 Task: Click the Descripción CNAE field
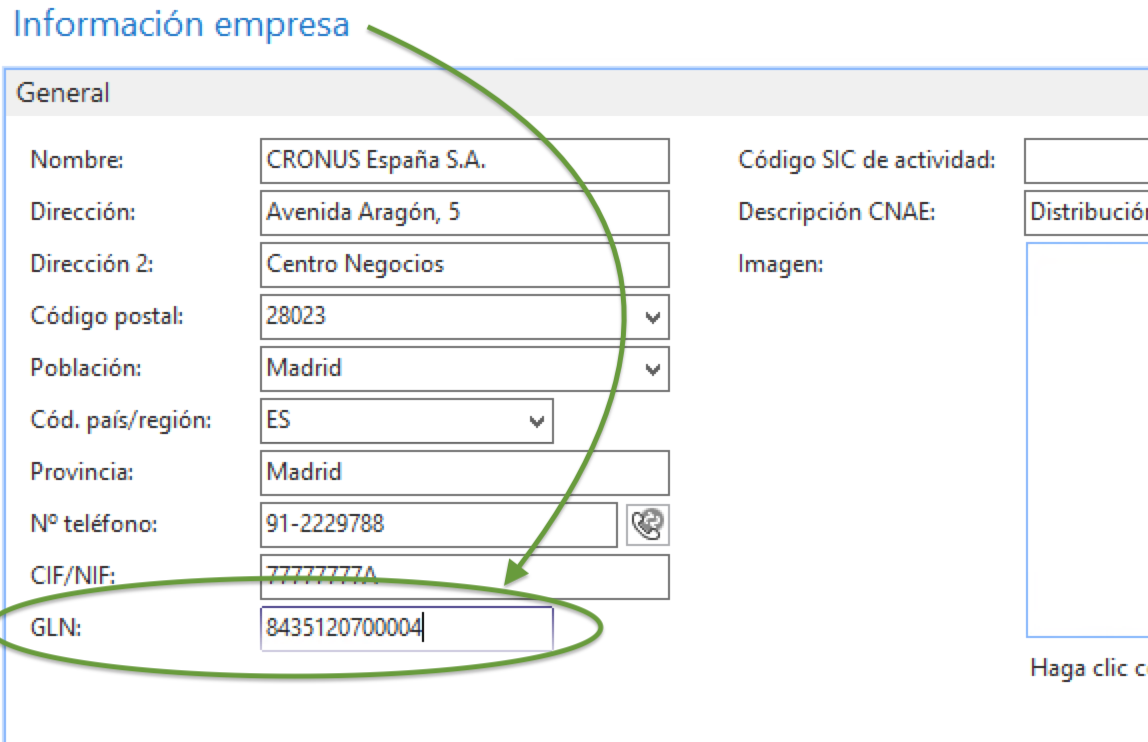tap(1086, 213)
